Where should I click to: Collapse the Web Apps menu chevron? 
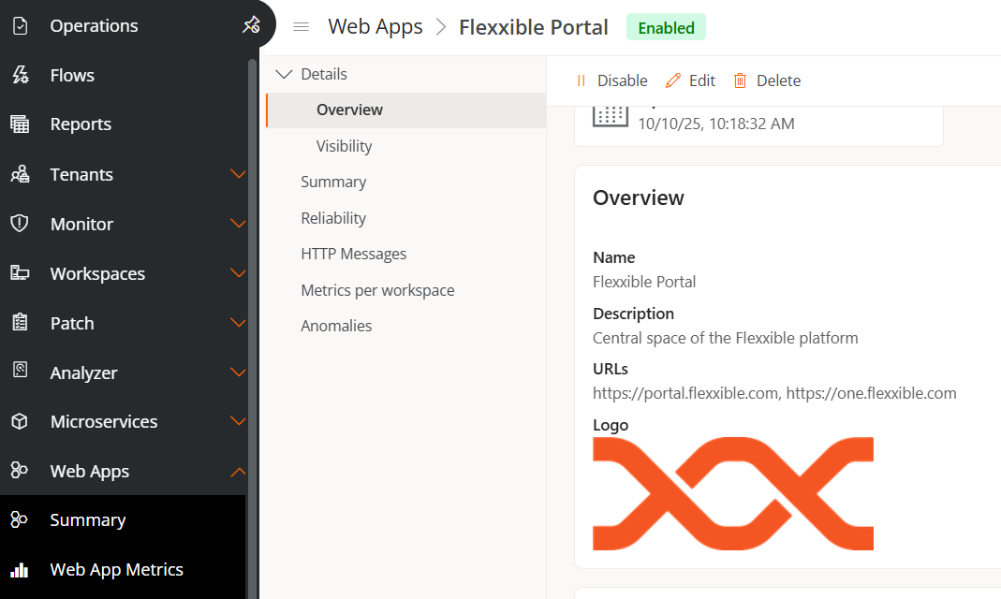click(238, 471)
